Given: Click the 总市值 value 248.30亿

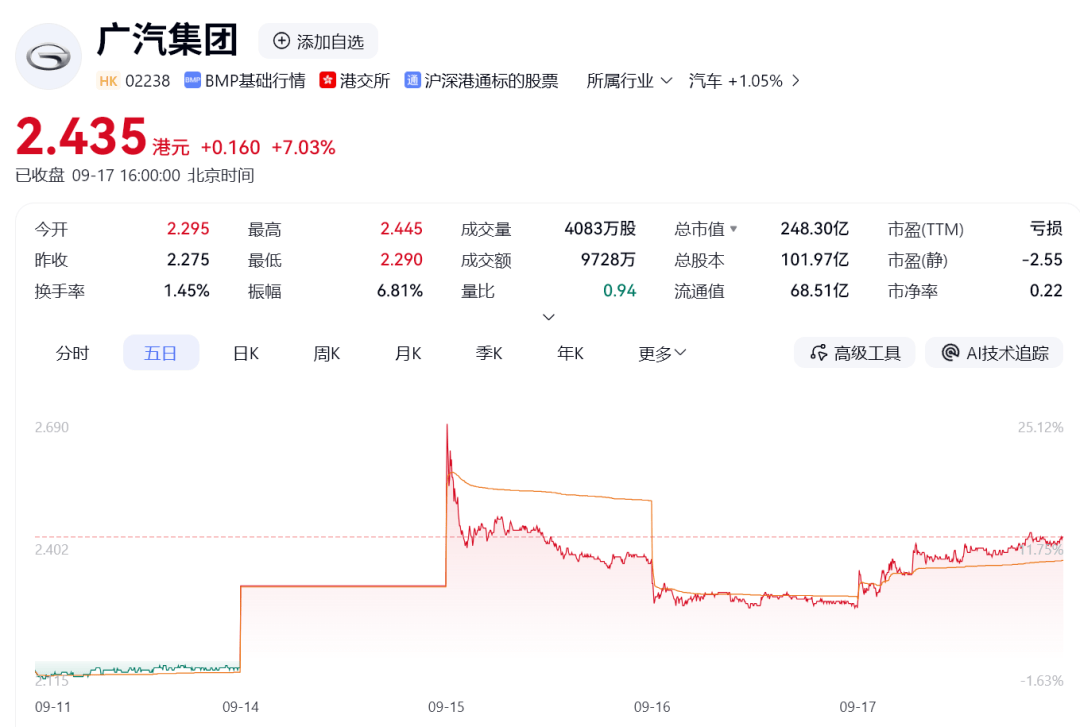Looking at the screenshot, I should (814, 229).
